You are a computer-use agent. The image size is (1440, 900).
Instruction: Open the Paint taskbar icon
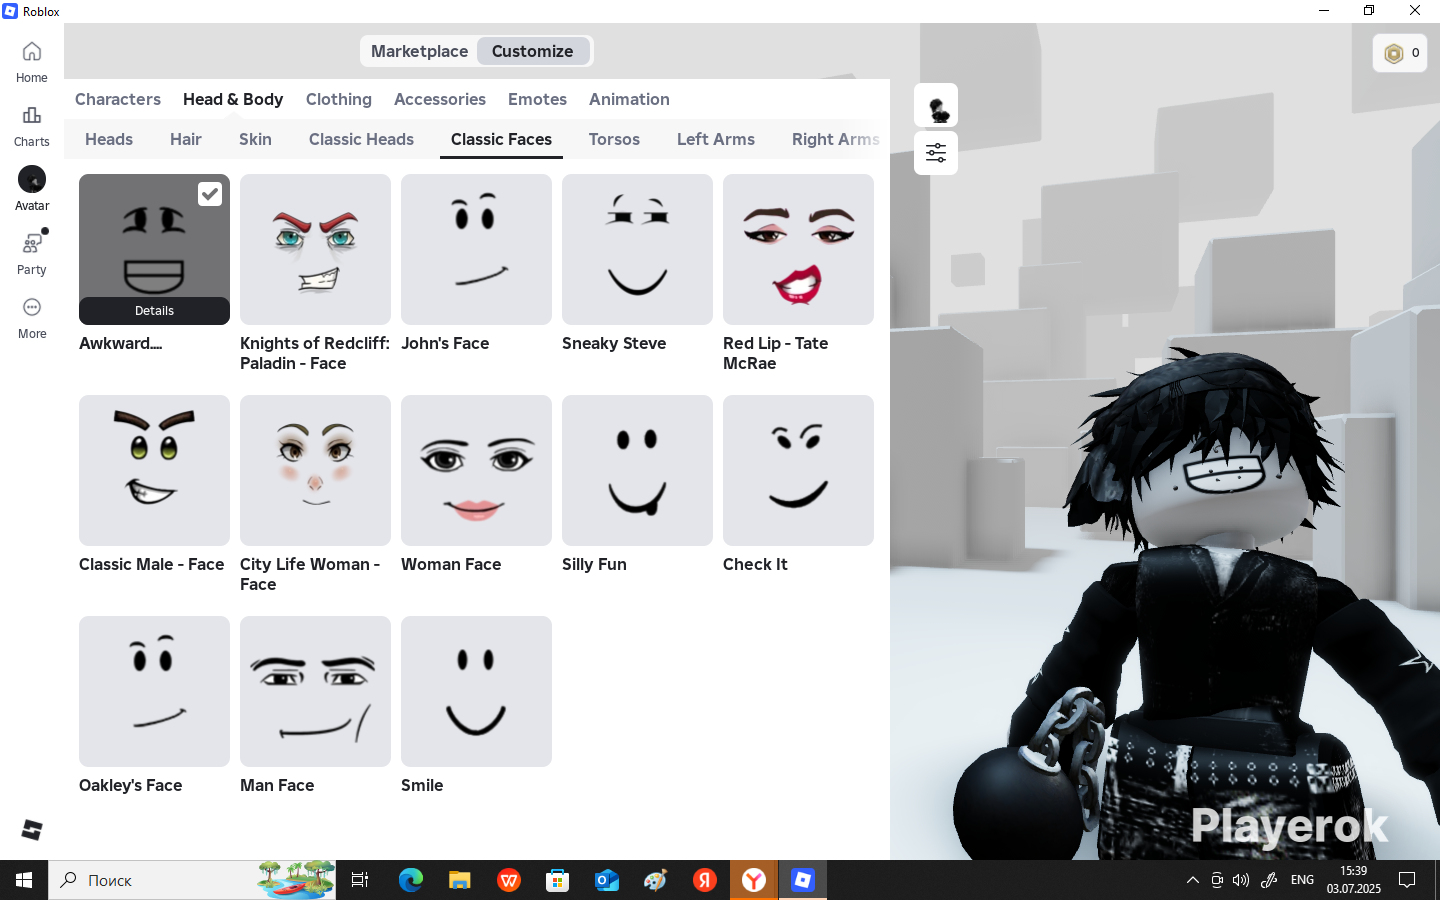click(656, 880)
